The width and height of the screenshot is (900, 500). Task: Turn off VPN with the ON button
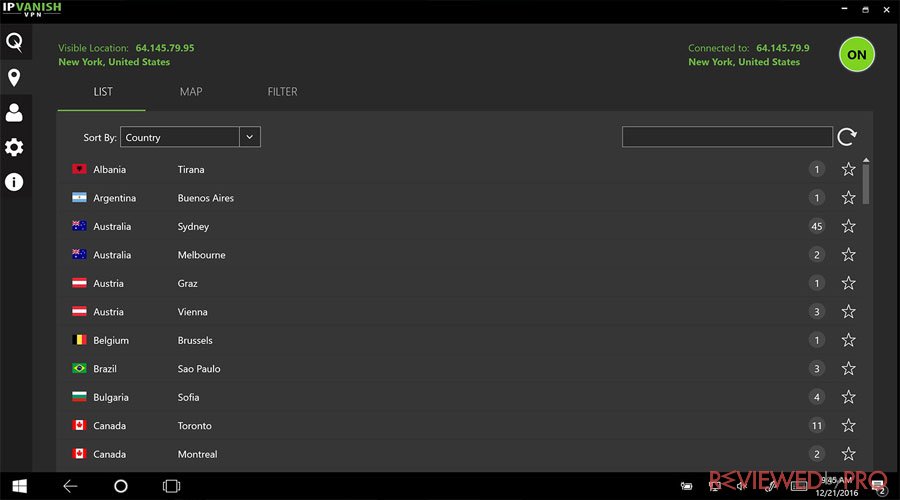coord(856,55)
